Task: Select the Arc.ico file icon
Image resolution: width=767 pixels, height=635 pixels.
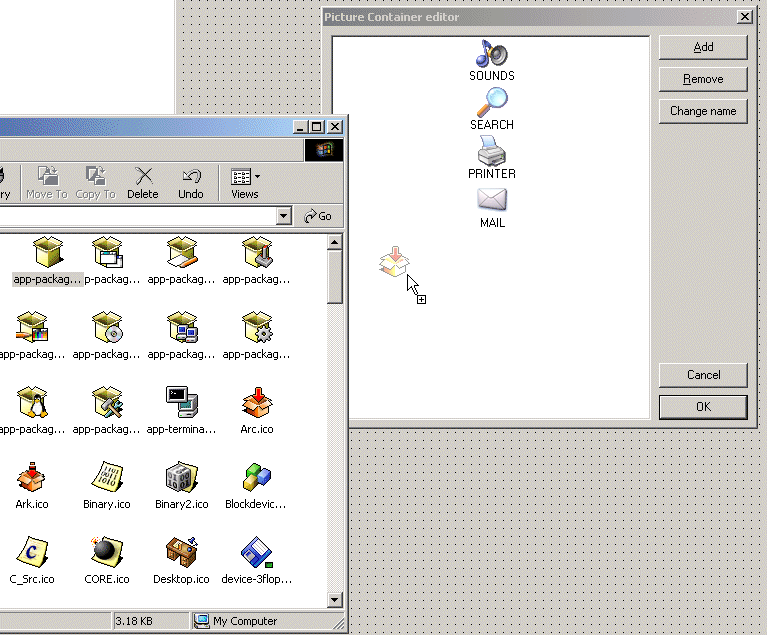Action: [257, 403]
